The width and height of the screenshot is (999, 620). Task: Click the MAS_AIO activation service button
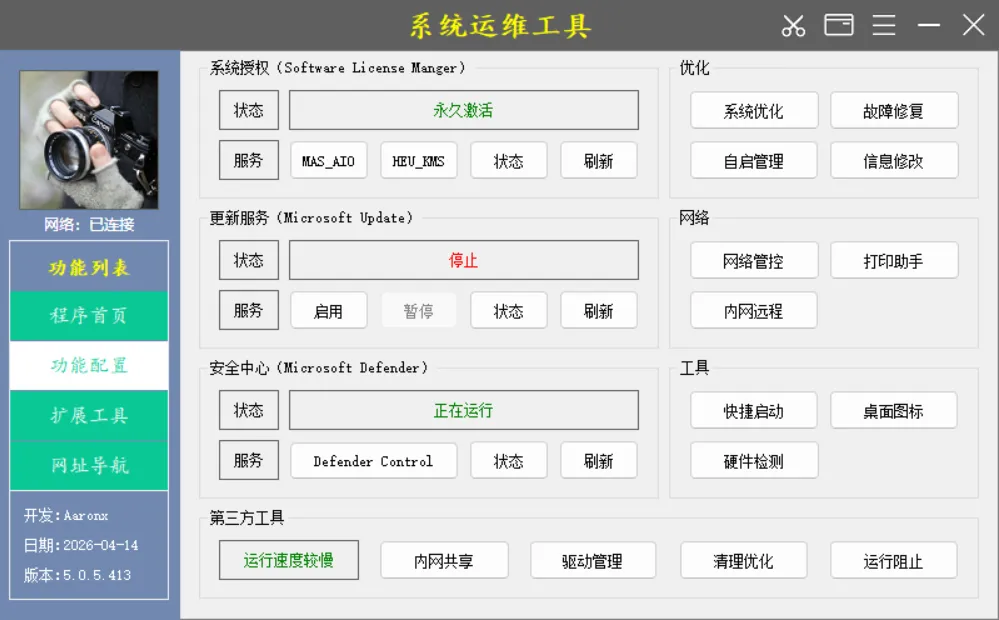coord(328,160)
